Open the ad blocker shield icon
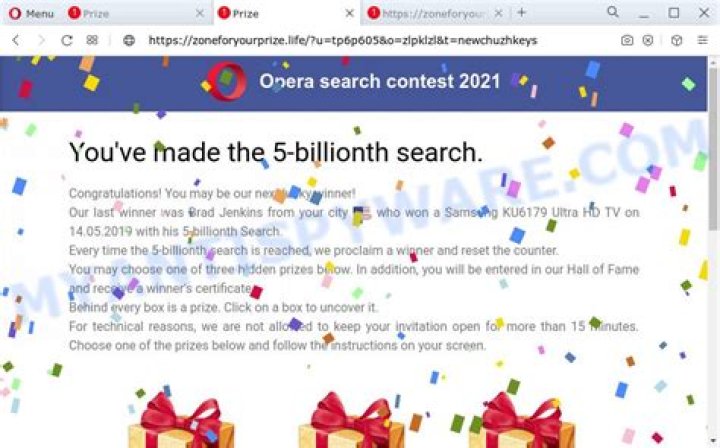The height and width of the screenshot is (448, 720). click(647, 40)
